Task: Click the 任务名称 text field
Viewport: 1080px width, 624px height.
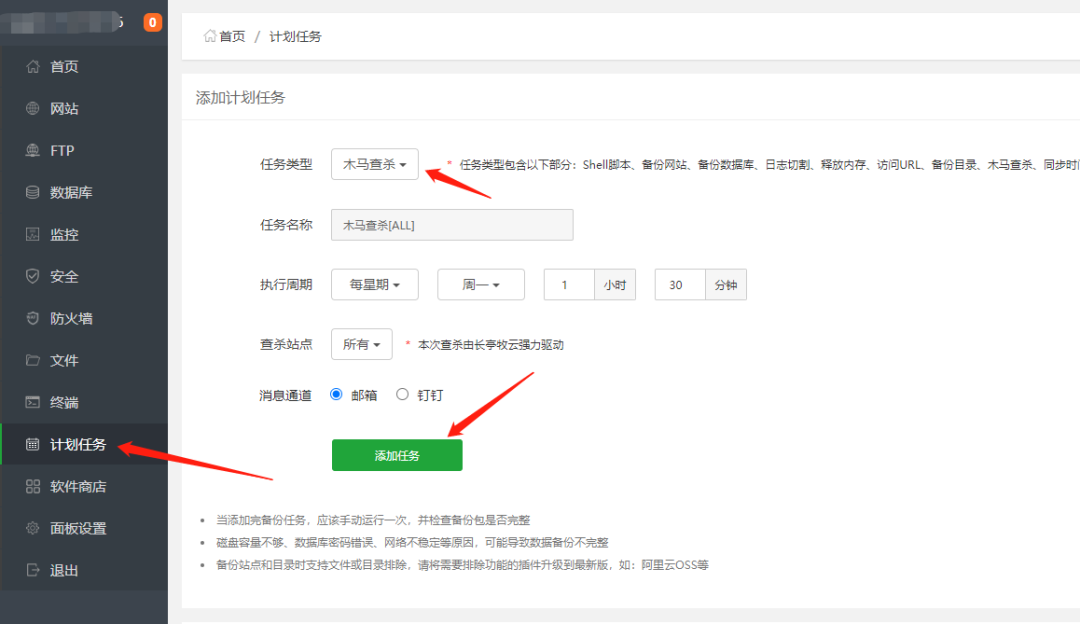Action: click(x=452, y=225)
